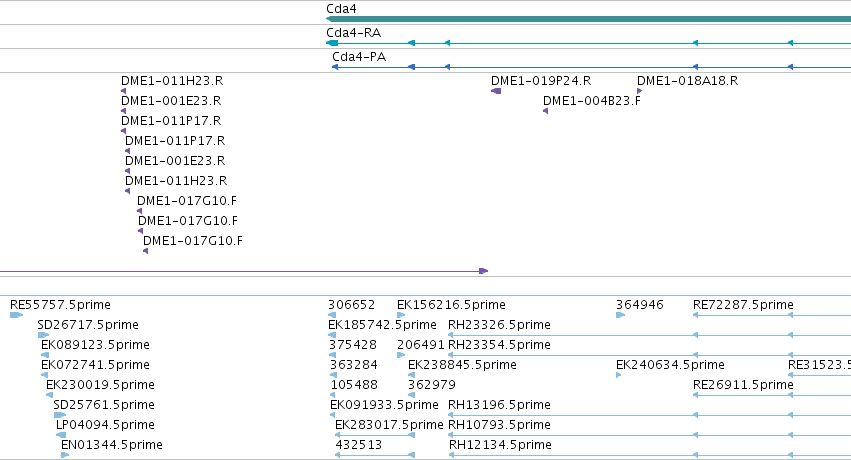Select EST EK230019.5prime
Image resolution: width=851 pixels, height=460 pixels.
click(100, 385)
